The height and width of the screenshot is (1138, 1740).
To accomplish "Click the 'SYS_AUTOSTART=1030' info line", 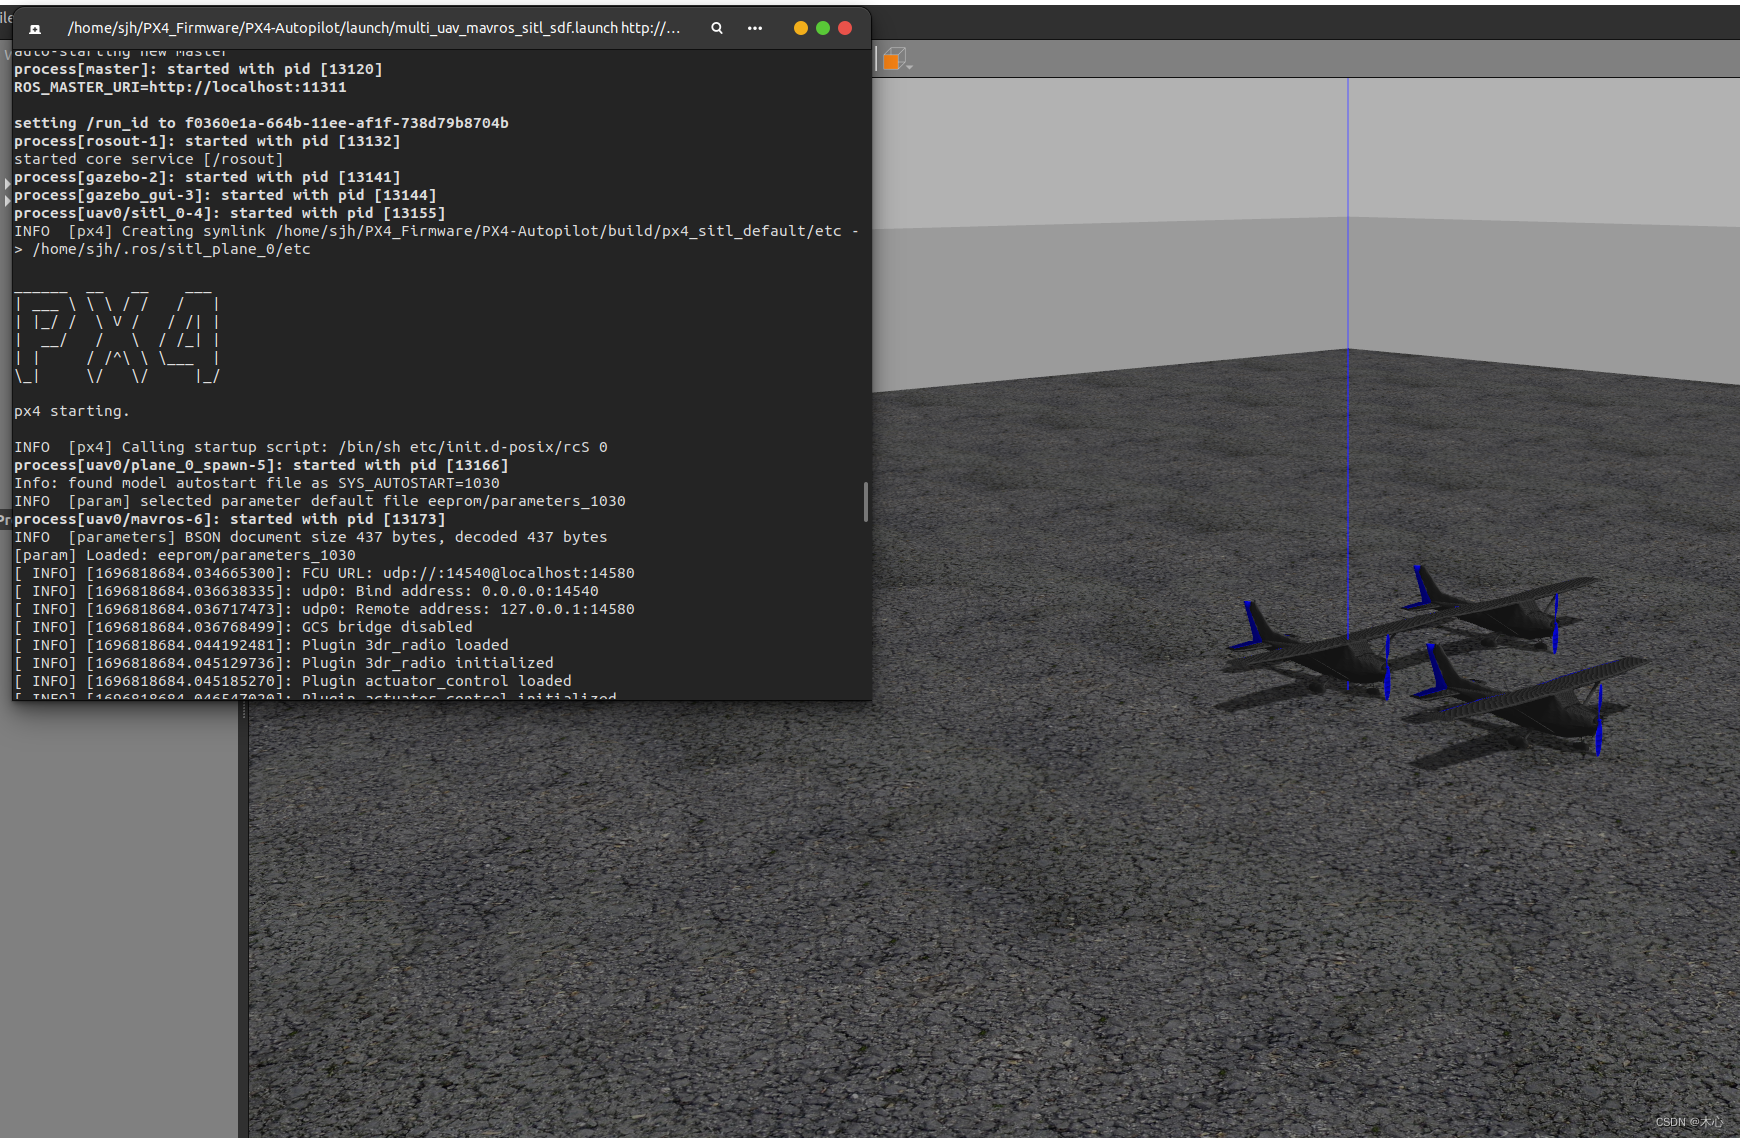I will pyautogui.click(x=257, y=483).
